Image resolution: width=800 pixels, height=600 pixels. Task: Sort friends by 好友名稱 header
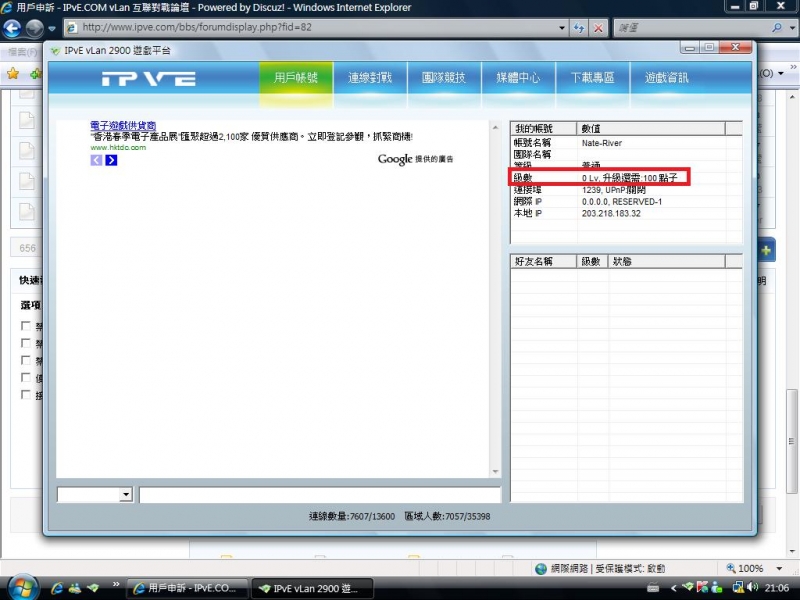(x=543, y=261)
